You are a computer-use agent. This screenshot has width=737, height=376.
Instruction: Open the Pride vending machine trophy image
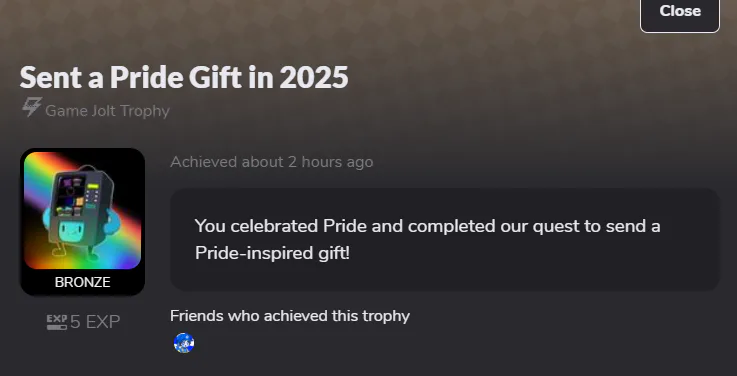tap(82, 210)
